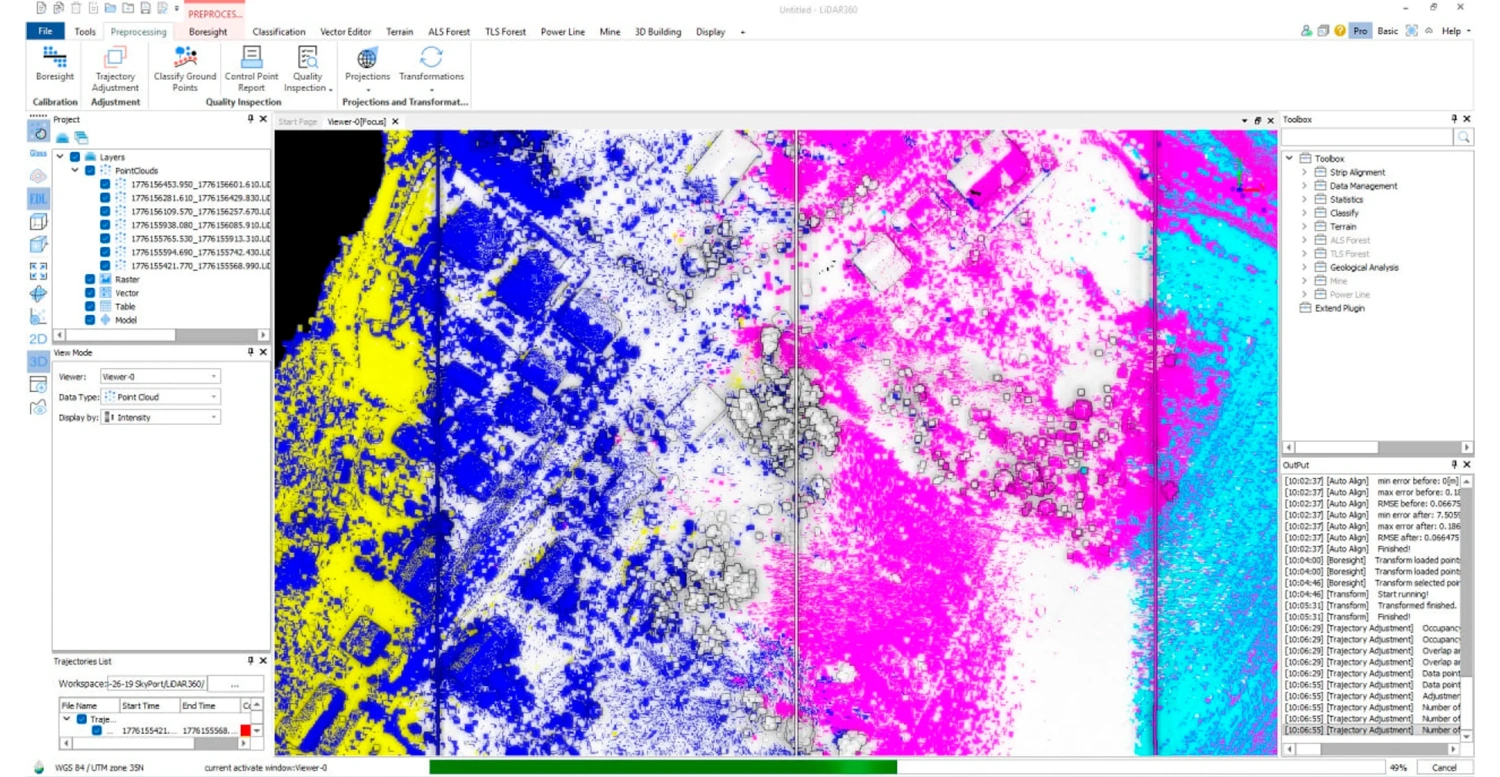Viewport: 1500px width, 777px height.
Task: Open the Display by Intensity dropdown
Action: point(160,417)
